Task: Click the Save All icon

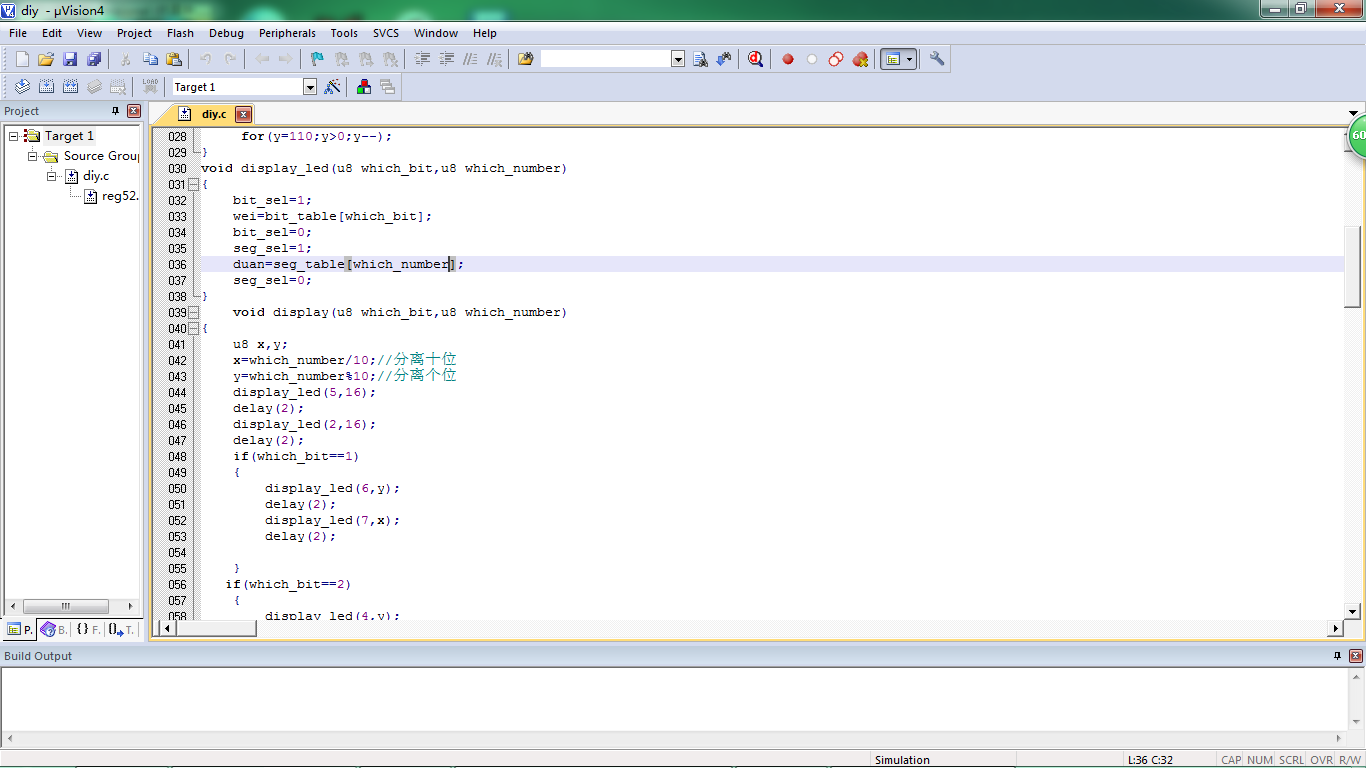Action: pyautogui.click(x=94, y=59)
